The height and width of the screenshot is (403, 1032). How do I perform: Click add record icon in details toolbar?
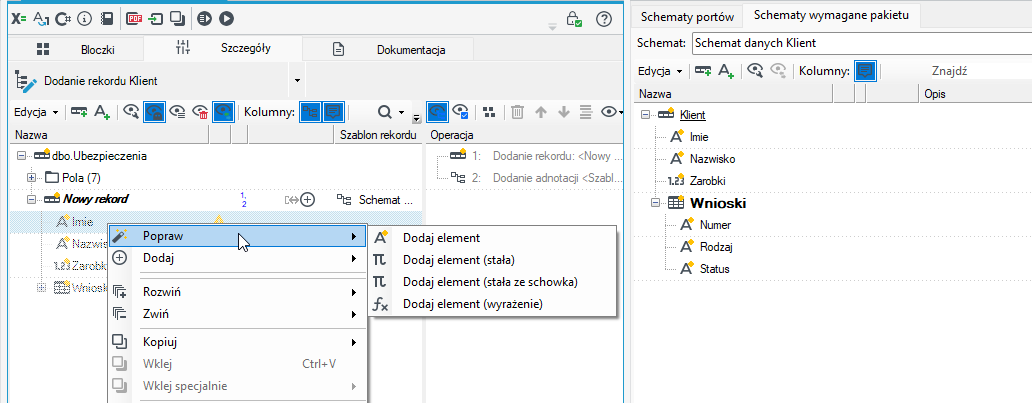click(80, 112)
